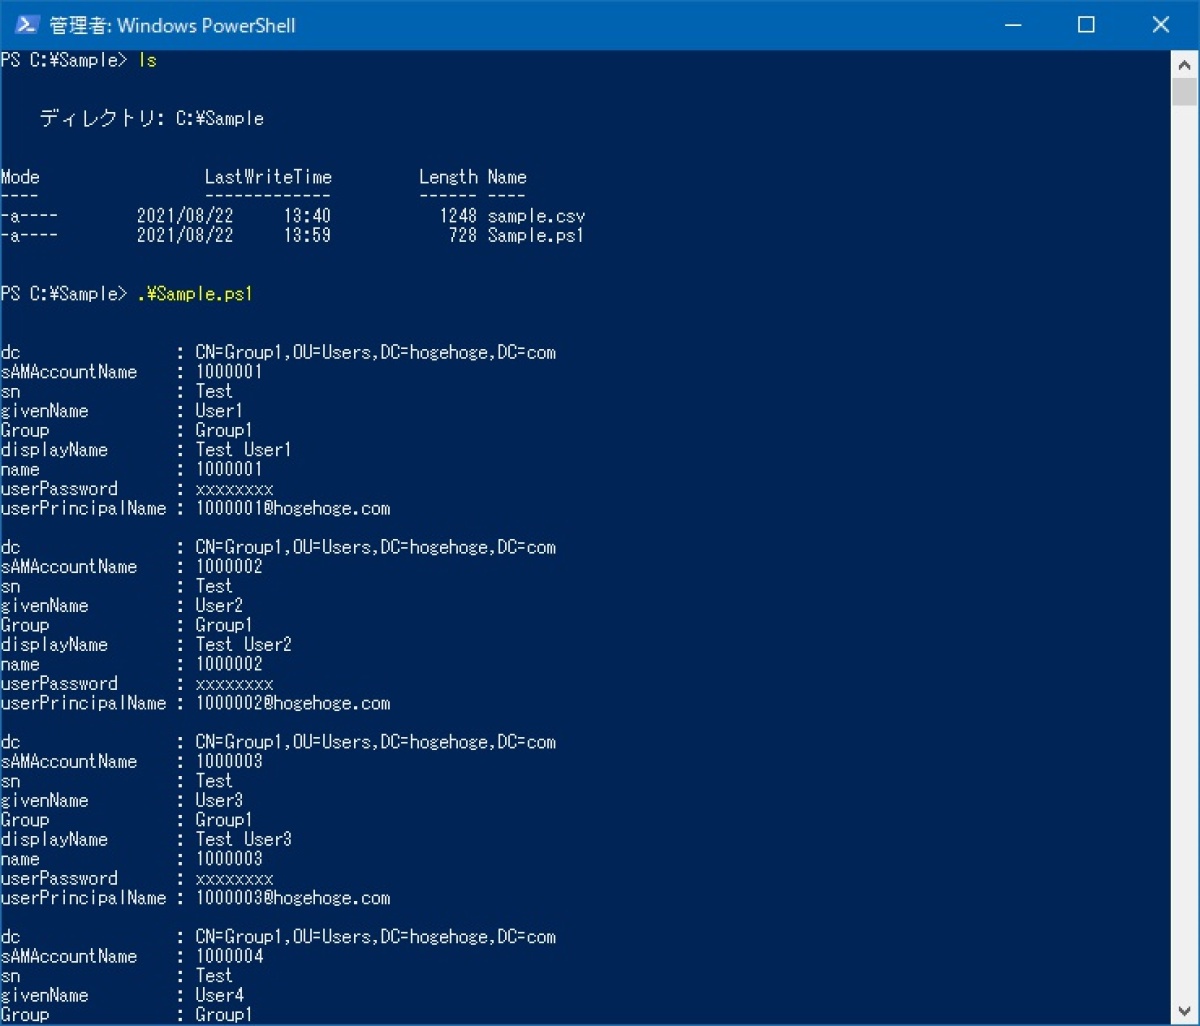This screenshot has width=1200, height=1026.
Task: Click the sample.csv filename in directory listing
Action: (x=536, y=215)
